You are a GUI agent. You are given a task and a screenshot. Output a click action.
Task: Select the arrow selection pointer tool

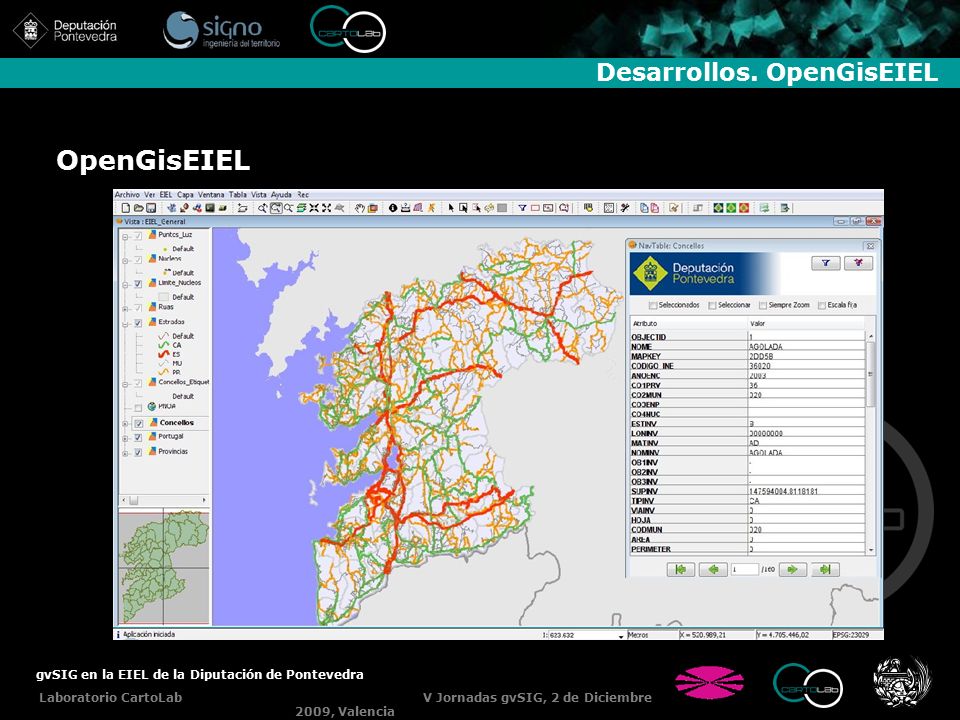click(451, 208)
